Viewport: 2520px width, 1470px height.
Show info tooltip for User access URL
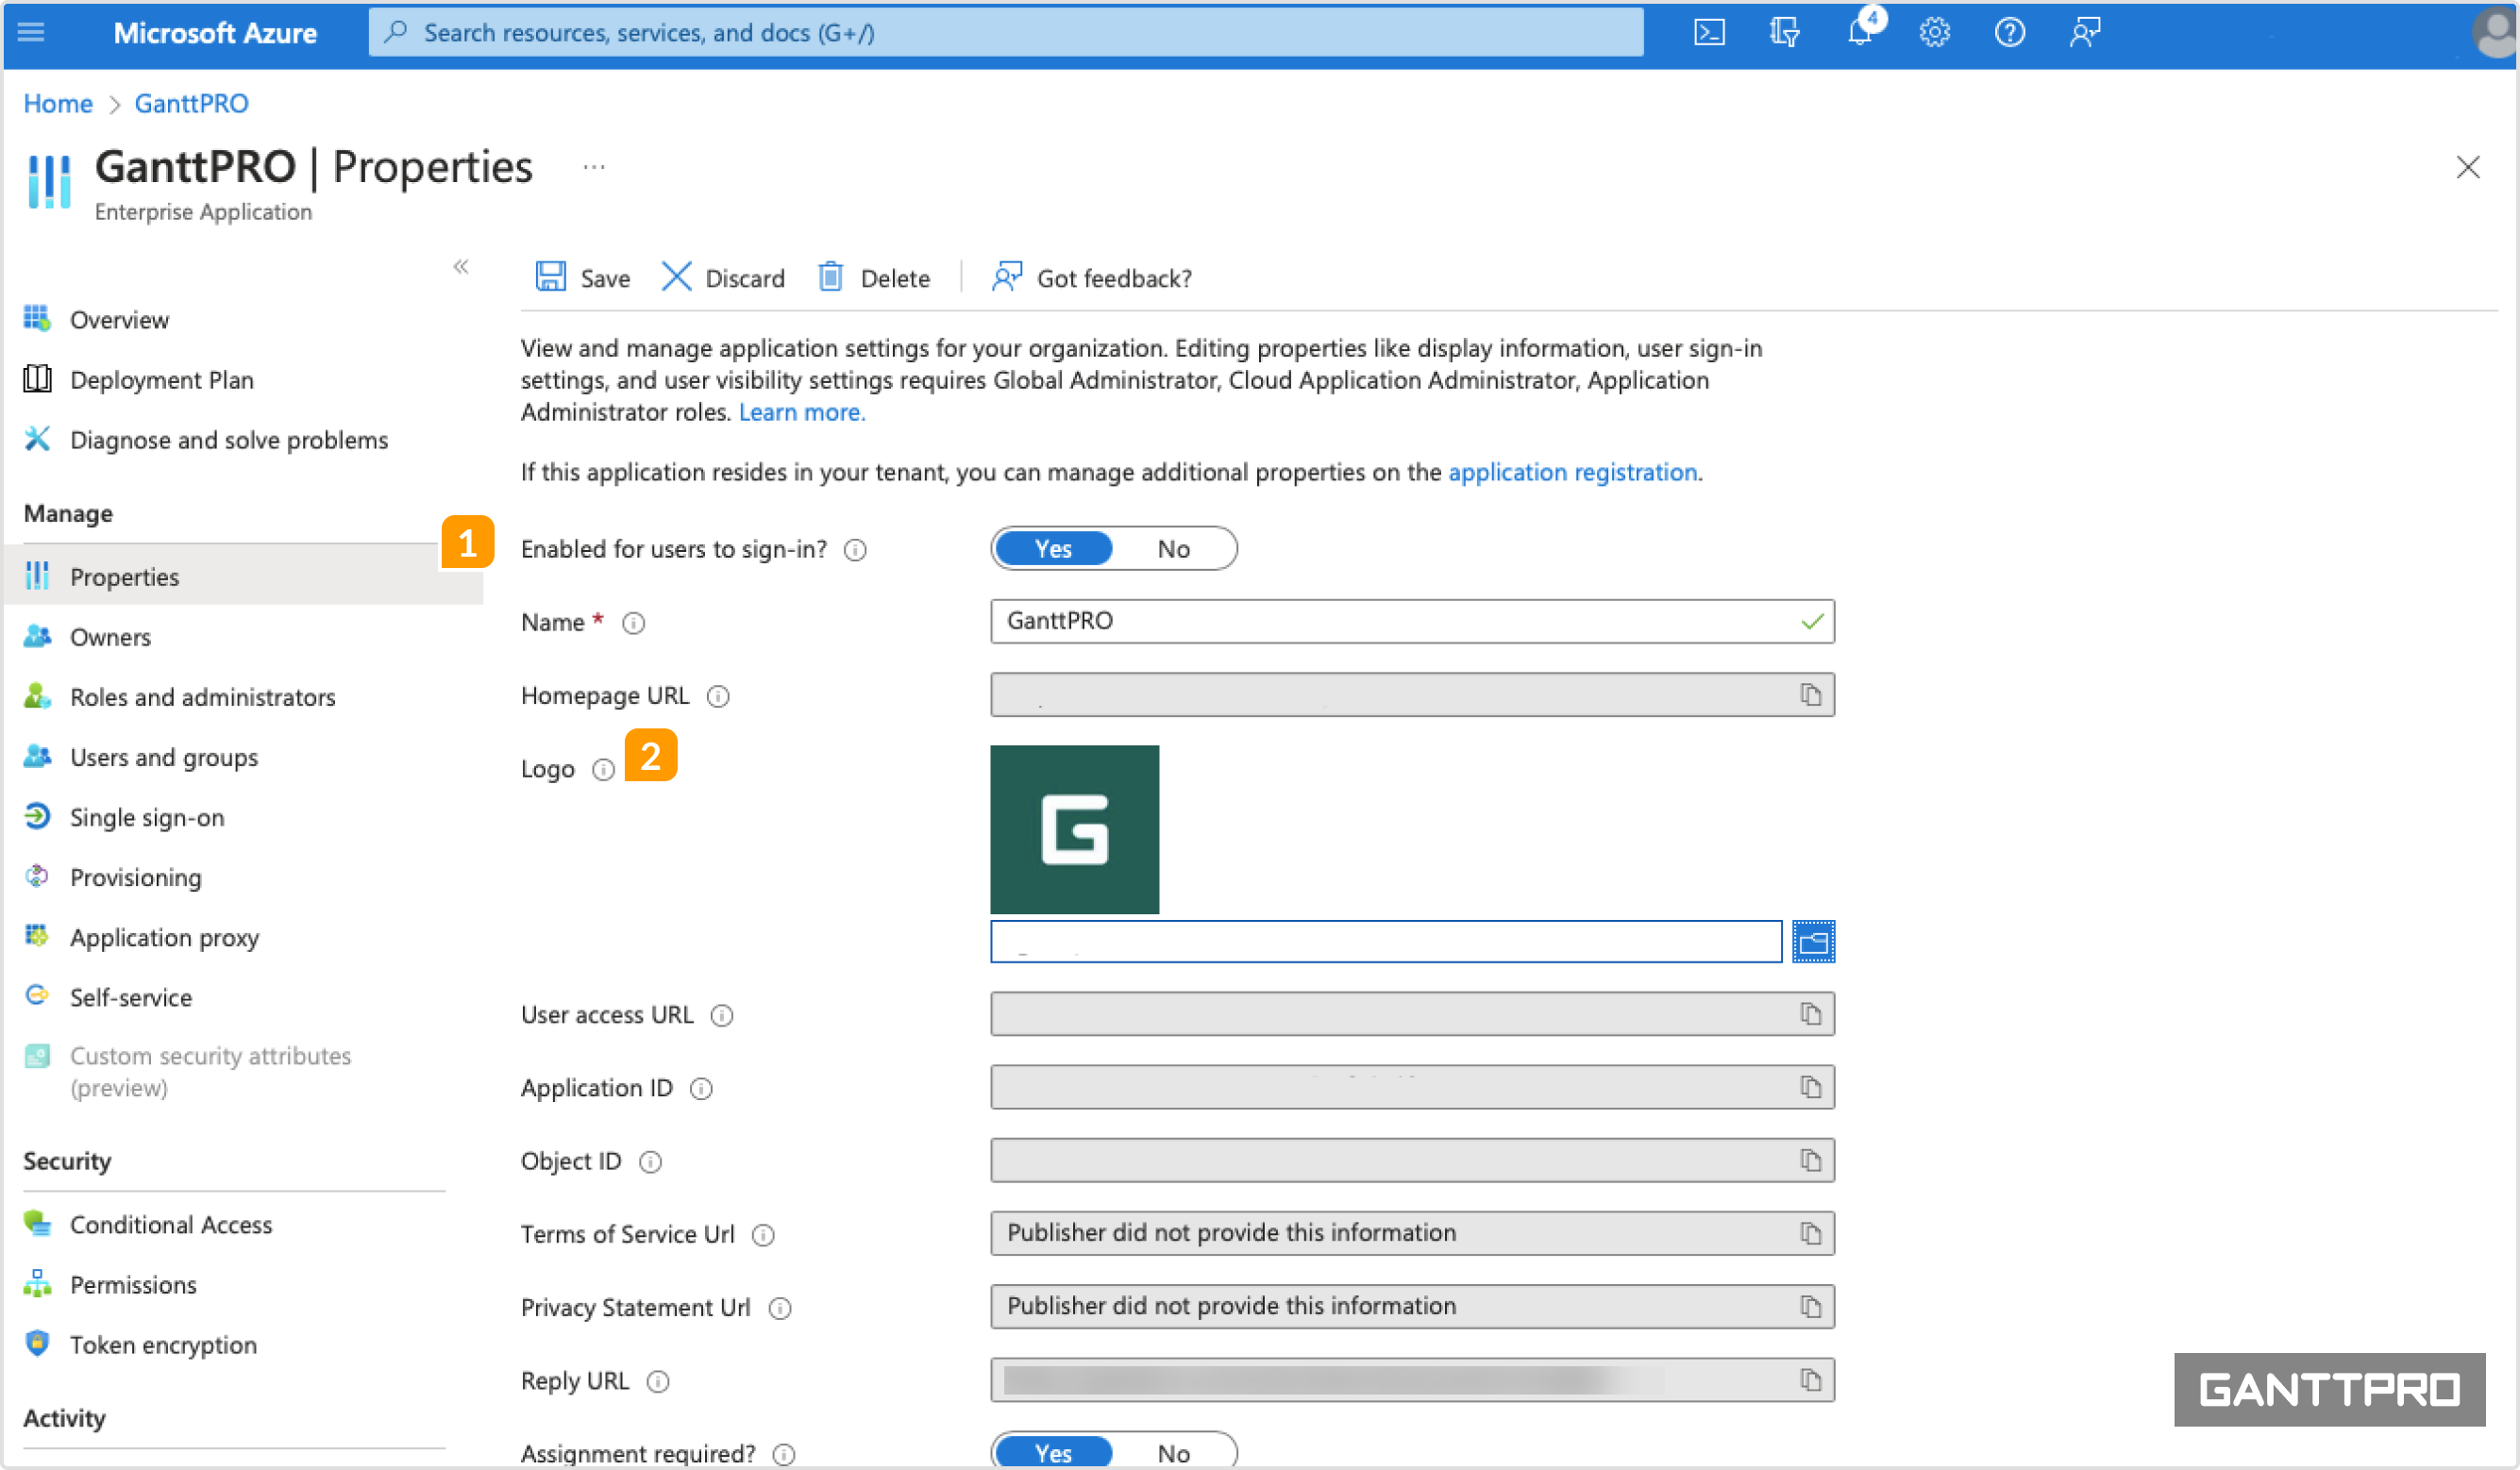pyautogui.click(x=722, y=1016)
